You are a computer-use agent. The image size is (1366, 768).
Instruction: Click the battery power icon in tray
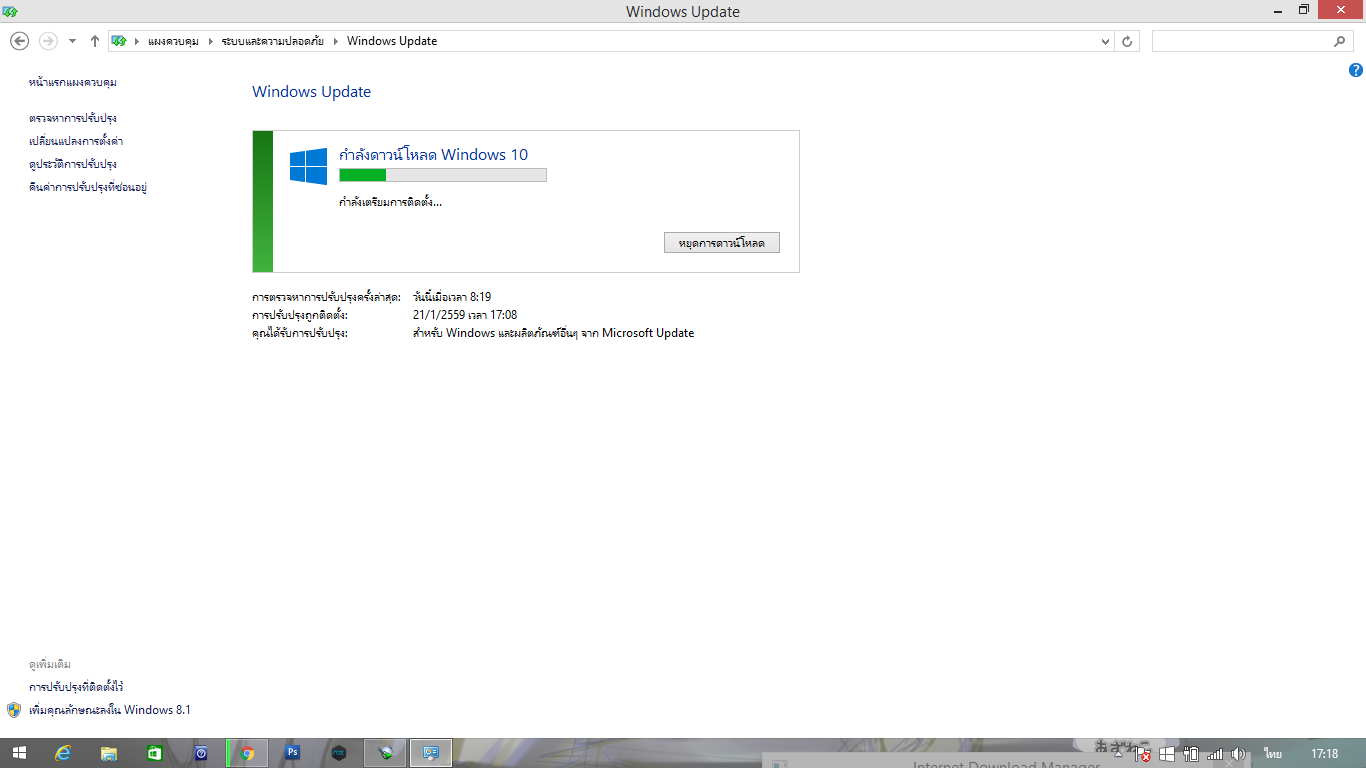[x=1191, y=754]
